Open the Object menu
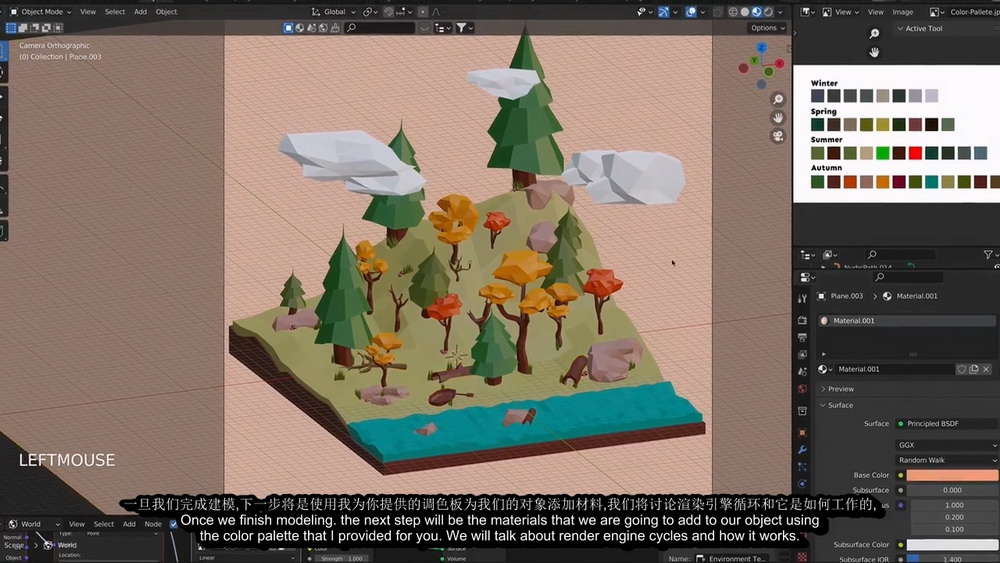Screen dimensions: 1000x563 [x=166, y=11]
